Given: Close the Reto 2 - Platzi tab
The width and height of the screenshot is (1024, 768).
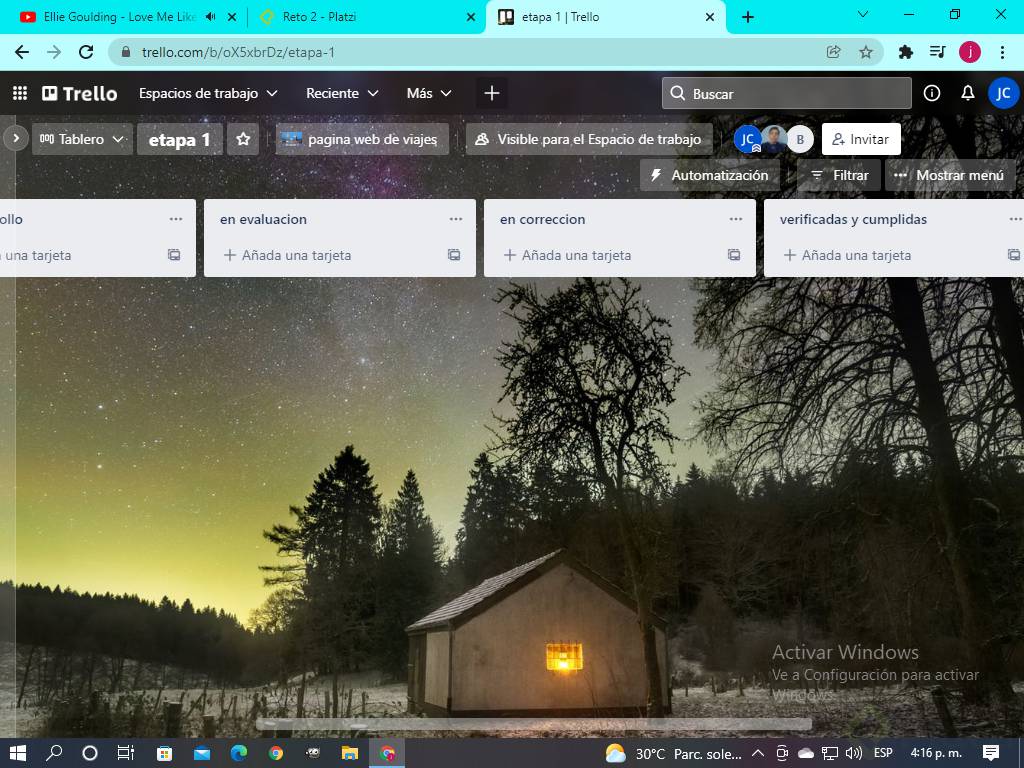Looking at the screenshot, I should [471, 18].
